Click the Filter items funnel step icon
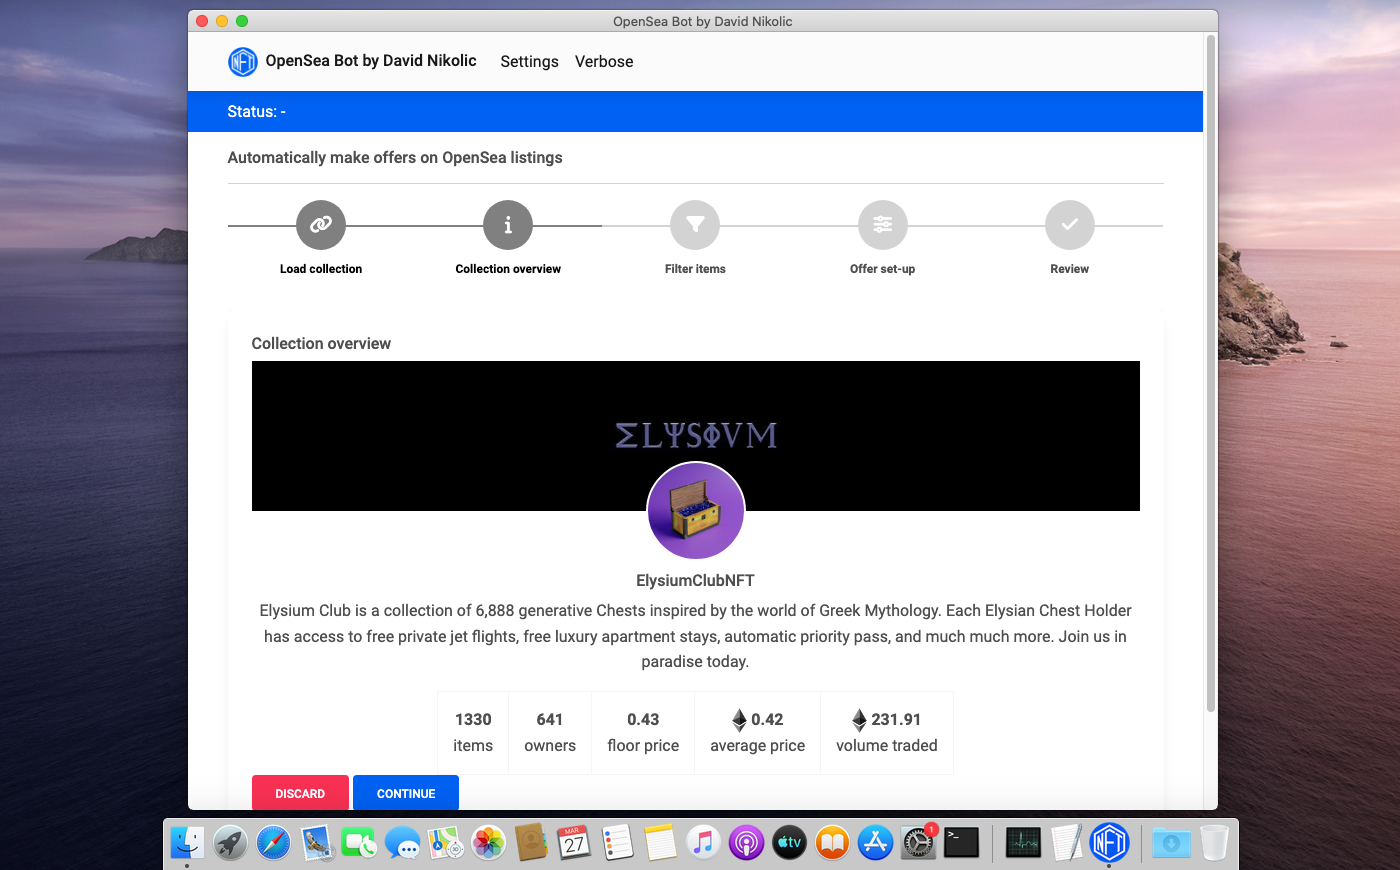 point(695,225)
